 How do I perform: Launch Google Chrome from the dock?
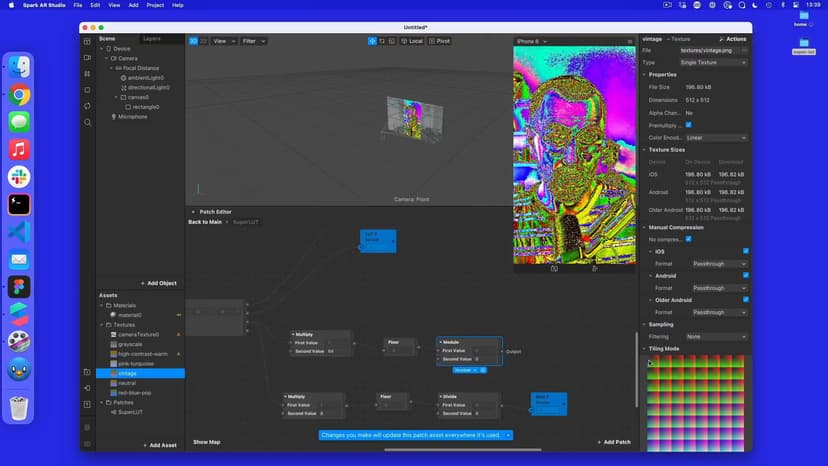[19, 95]
